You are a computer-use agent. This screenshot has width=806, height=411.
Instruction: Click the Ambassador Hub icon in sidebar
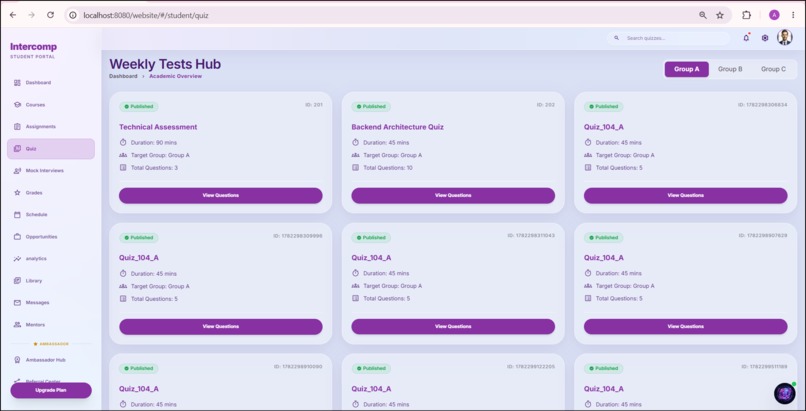tap(17, 360)
